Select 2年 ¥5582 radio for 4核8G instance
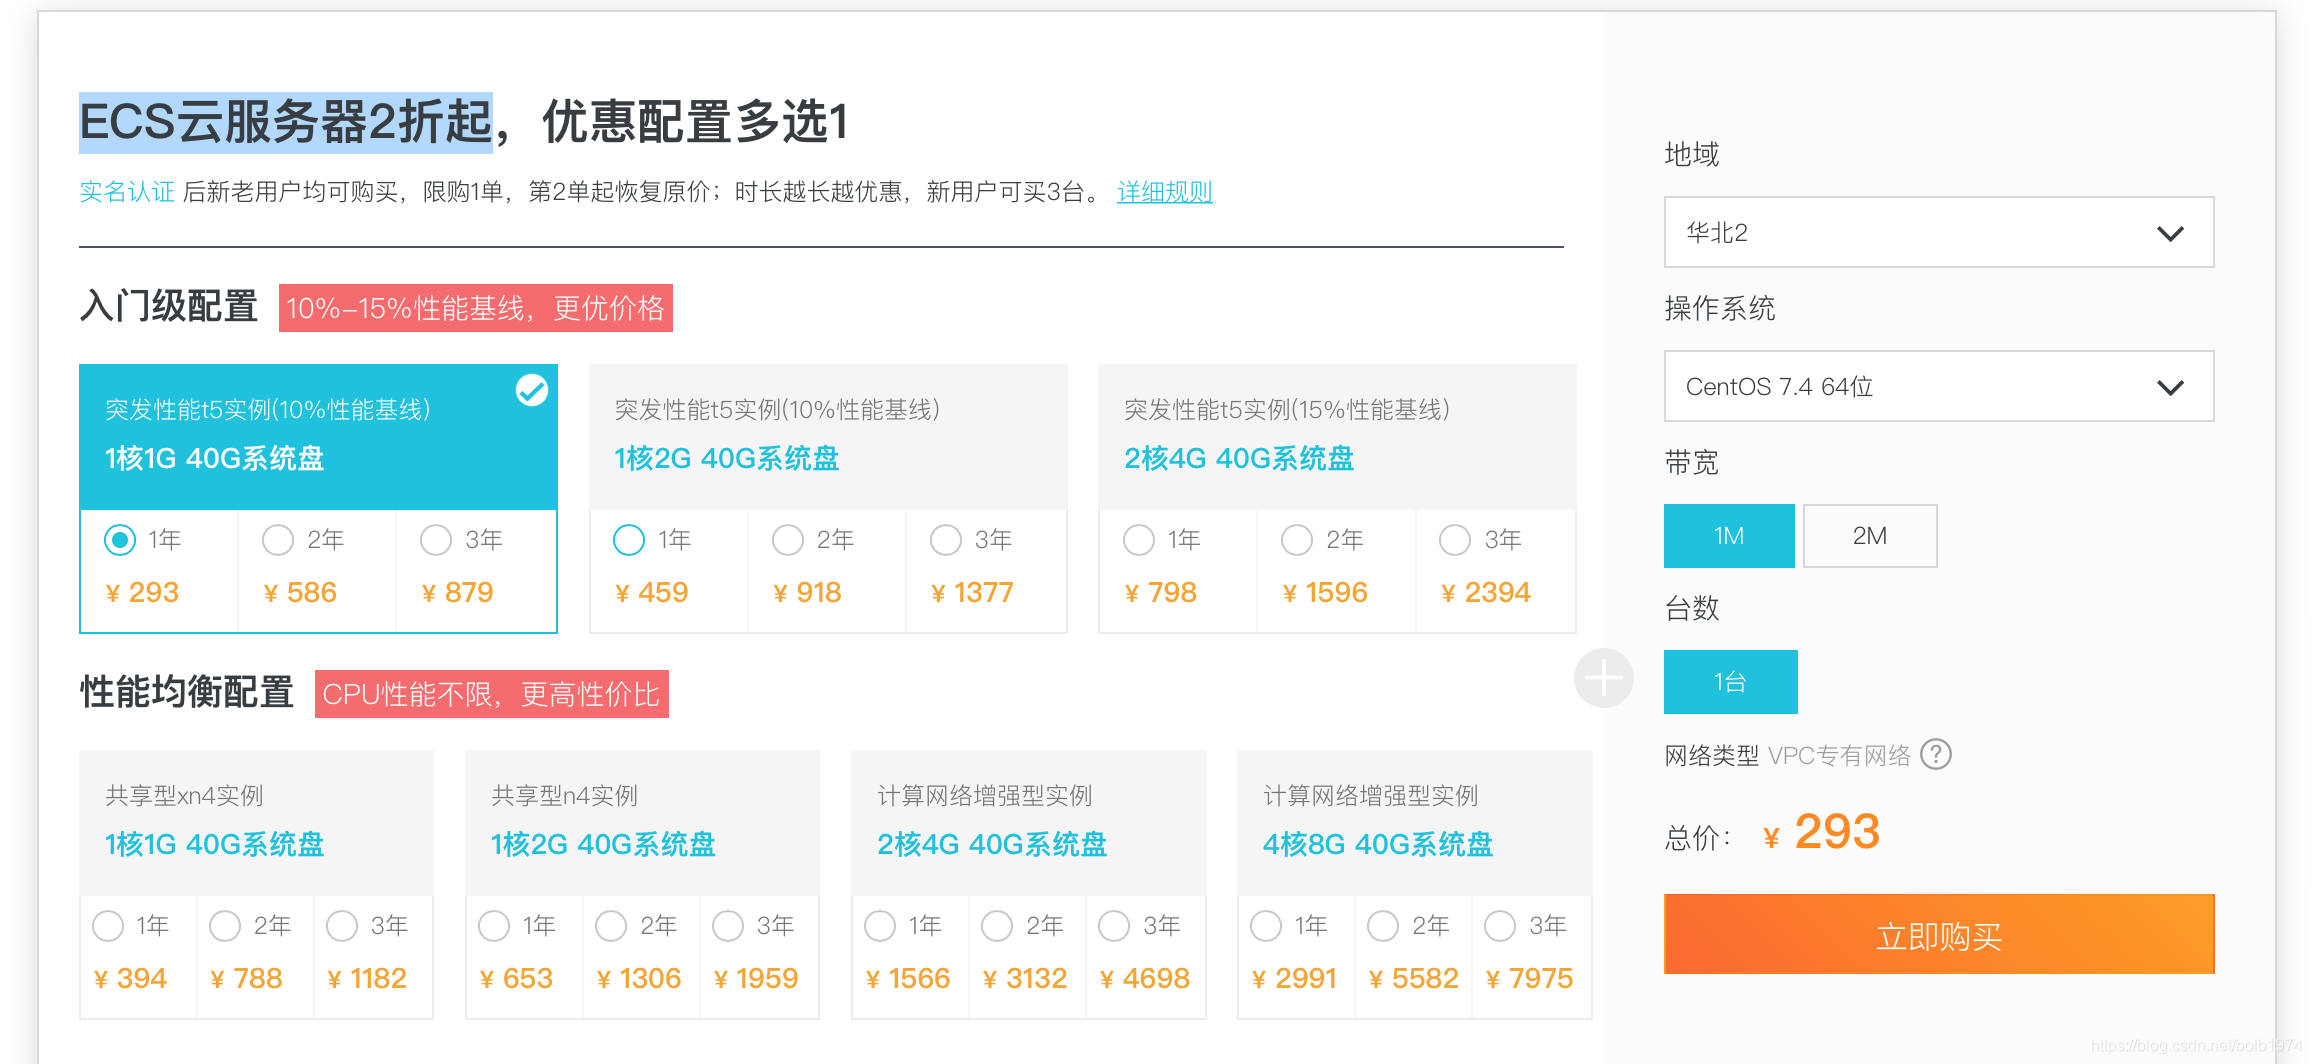 [1383, 926]
